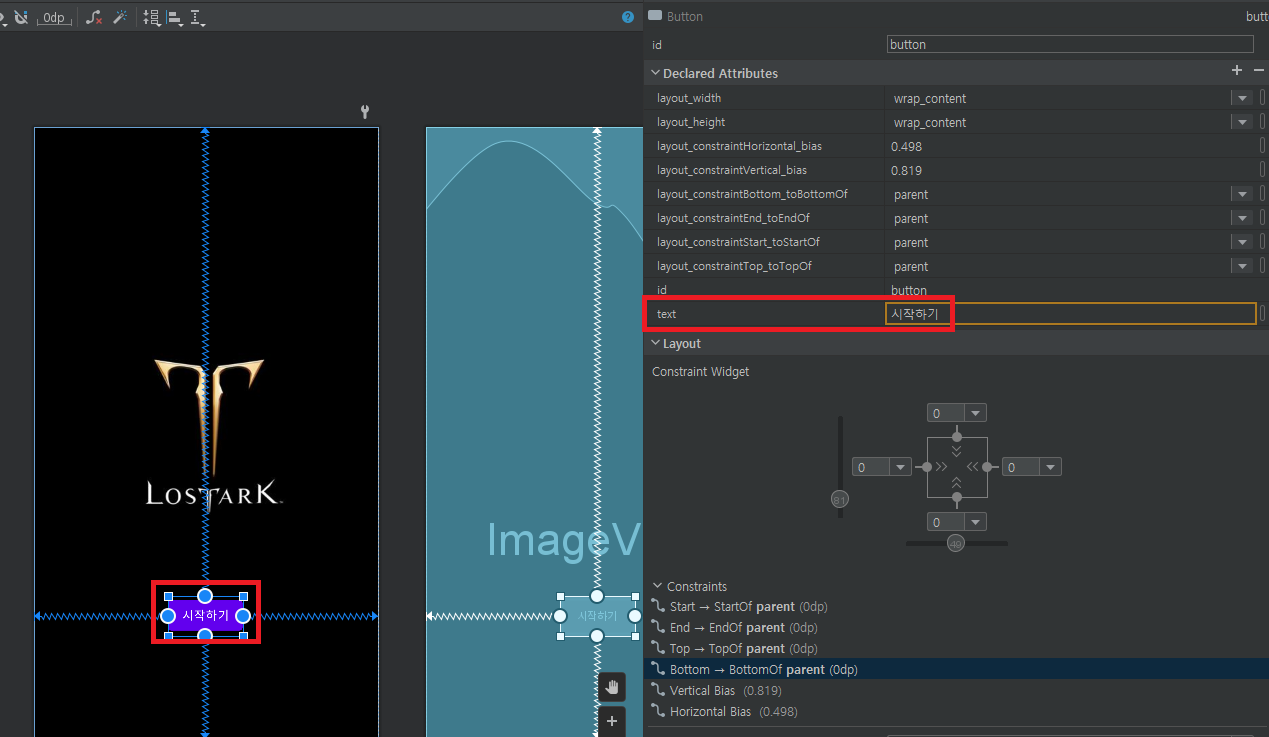Select Vertical Bias (0.819) entry
The height and width of the screenshot is (737, 1269).
(956, 690)
